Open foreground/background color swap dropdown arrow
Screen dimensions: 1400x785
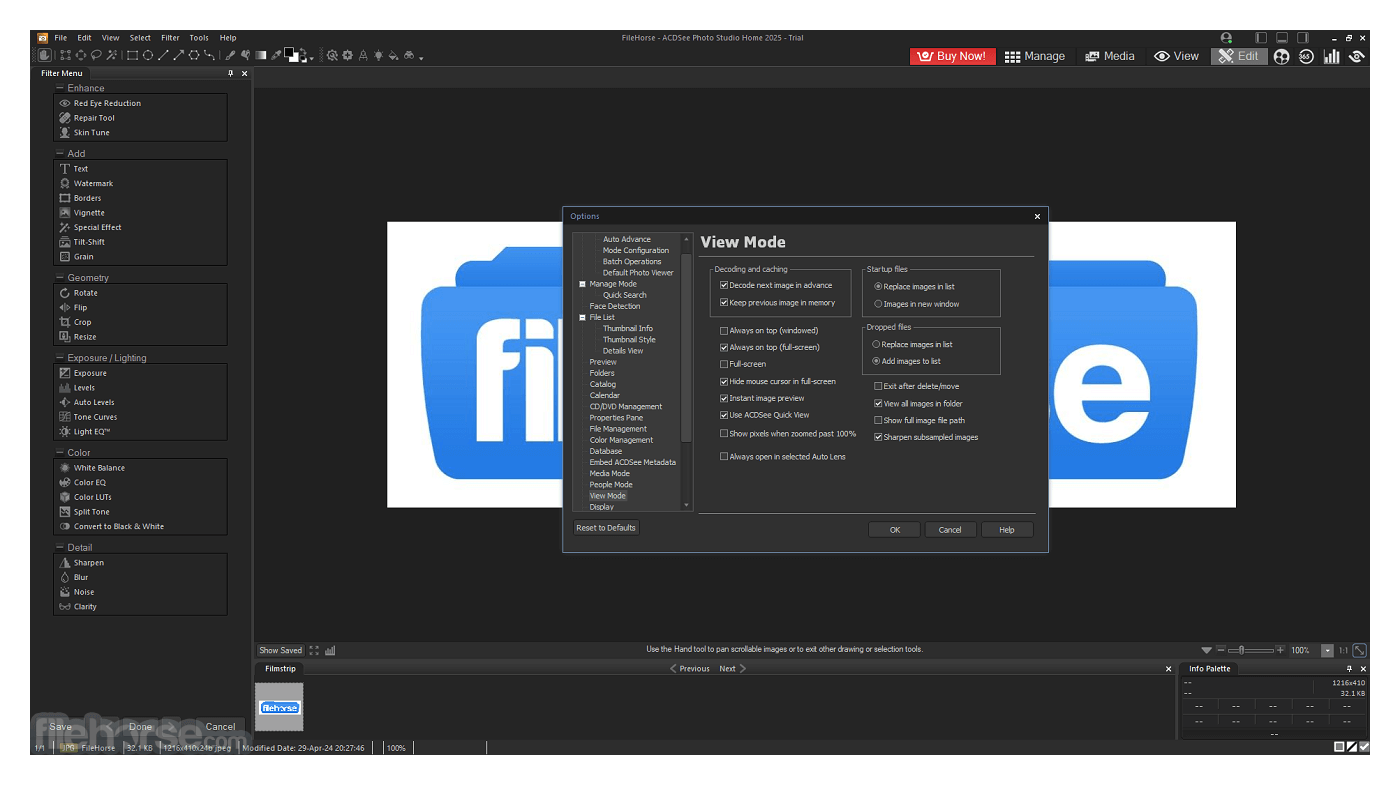(x=311, y=59)
